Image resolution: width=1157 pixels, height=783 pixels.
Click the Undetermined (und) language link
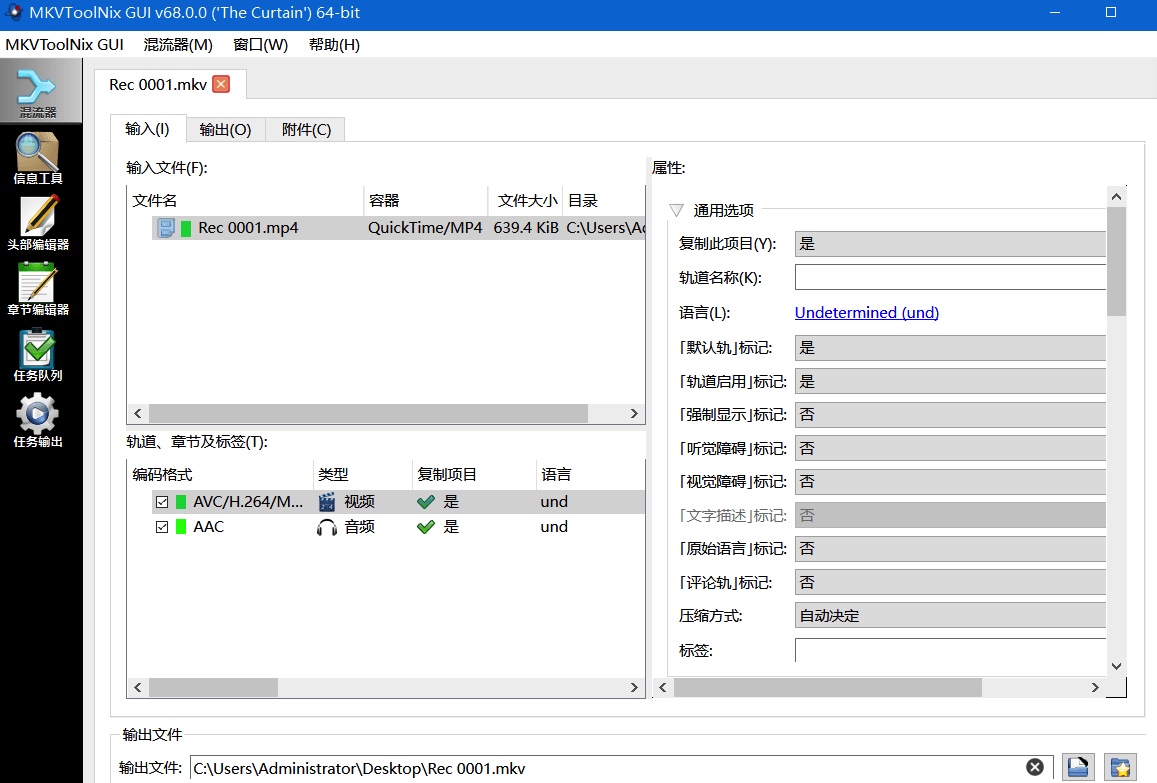click(866, 312)
